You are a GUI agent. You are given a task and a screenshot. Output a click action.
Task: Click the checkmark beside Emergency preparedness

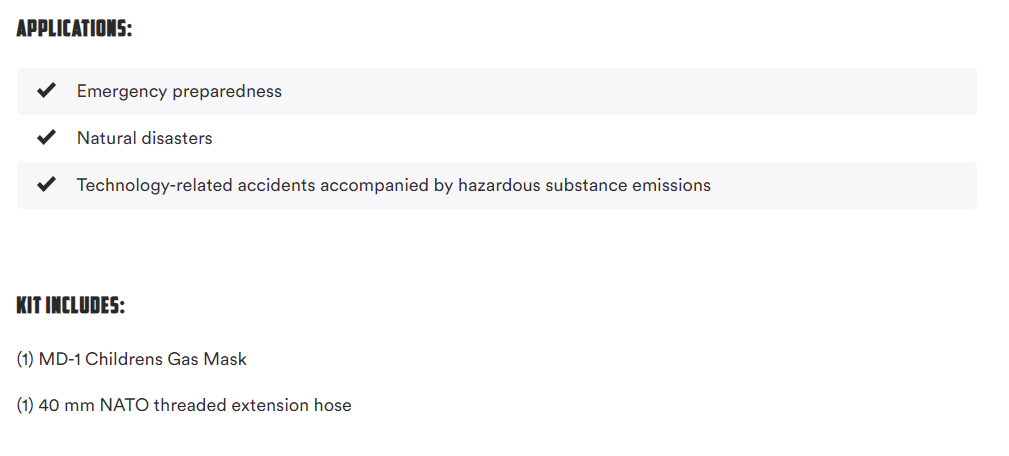[x=46, y=91]
